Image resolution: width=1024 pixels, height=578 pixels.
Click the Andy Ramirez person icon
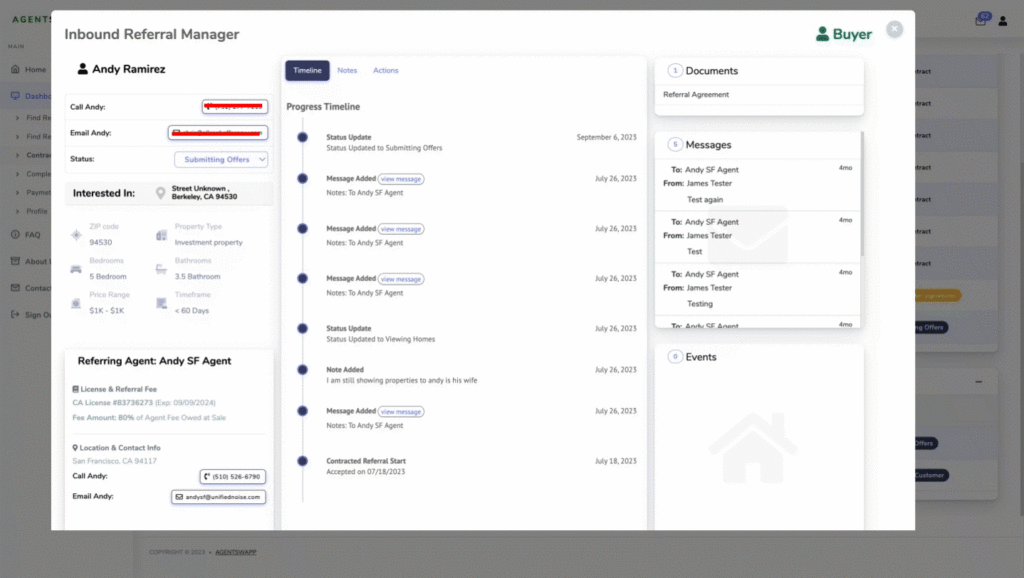(82, 69)
